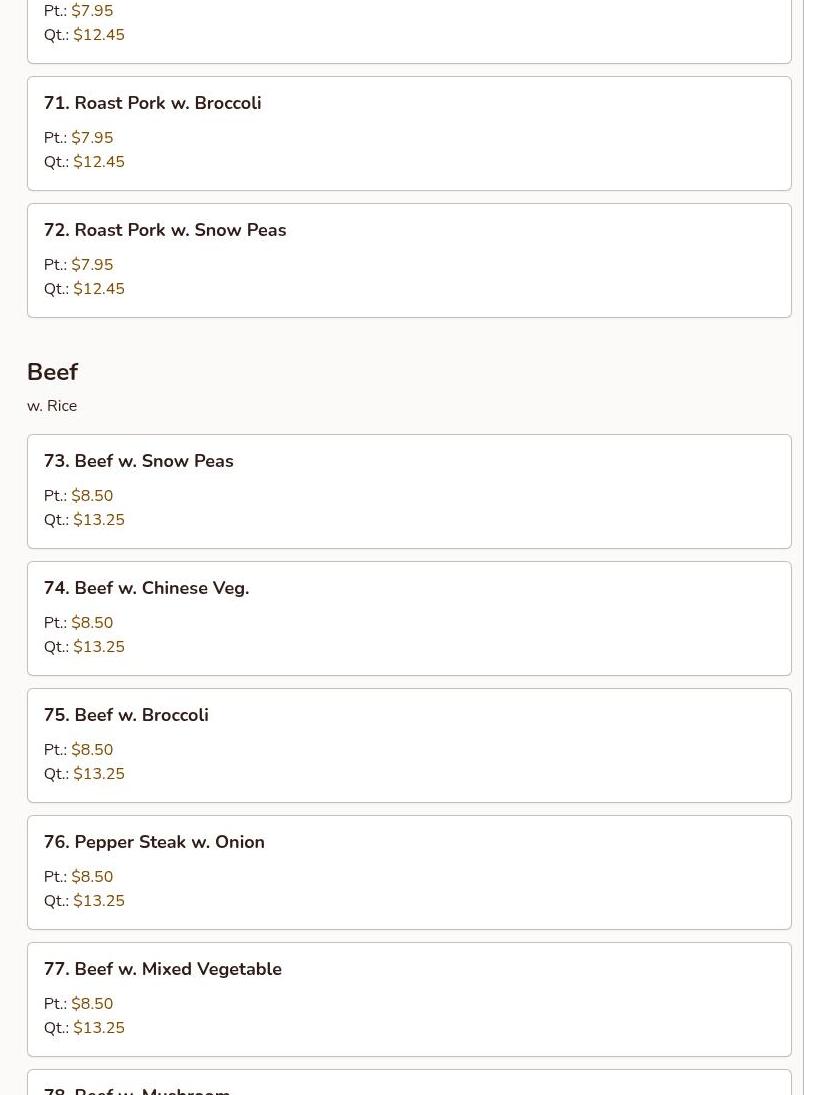Image resolution: width=824 pixels, height=1095 pixels.
Task: Select Pt. $7.95 price under Roast Pork w. Broccoli
Action: 78,138
